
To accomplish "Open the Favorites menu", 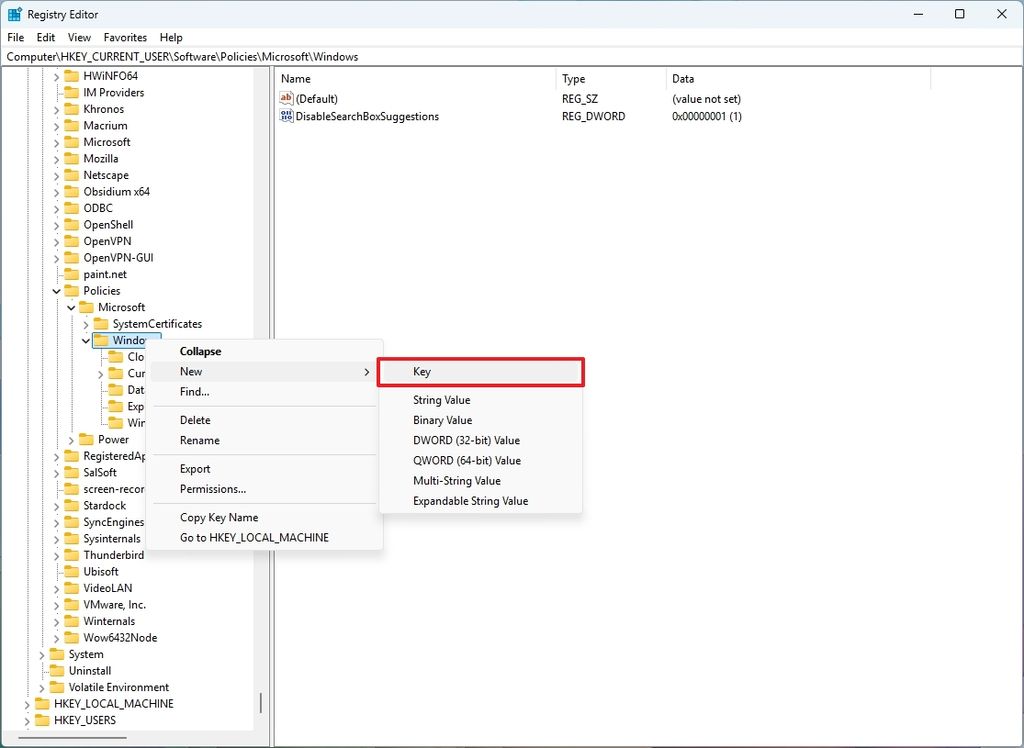I will click(x=125, y=37).
